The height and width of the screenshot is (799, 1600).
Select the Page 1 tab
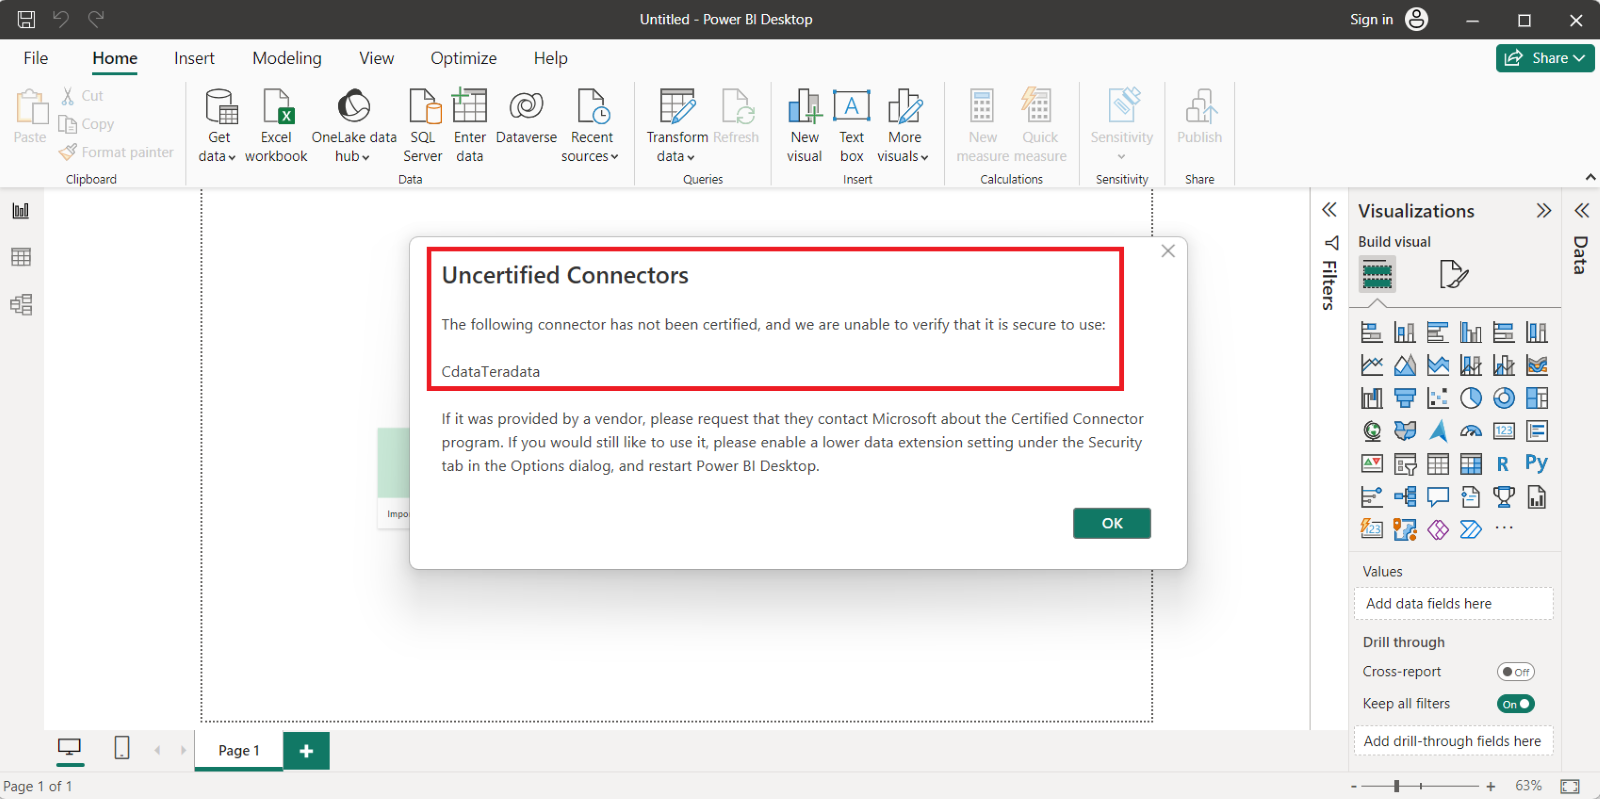pyautogui.click(x=238, y=751)
